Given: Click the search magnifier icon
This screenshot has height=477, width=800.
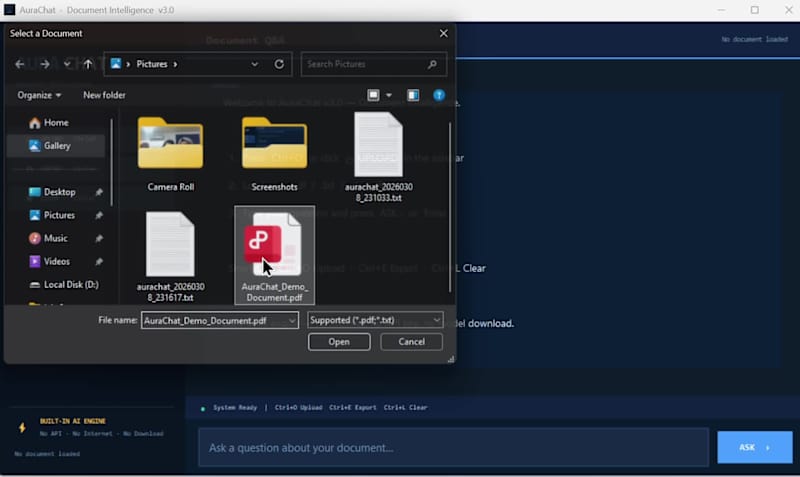Looking at the screenshot, I should click(432, 64).
